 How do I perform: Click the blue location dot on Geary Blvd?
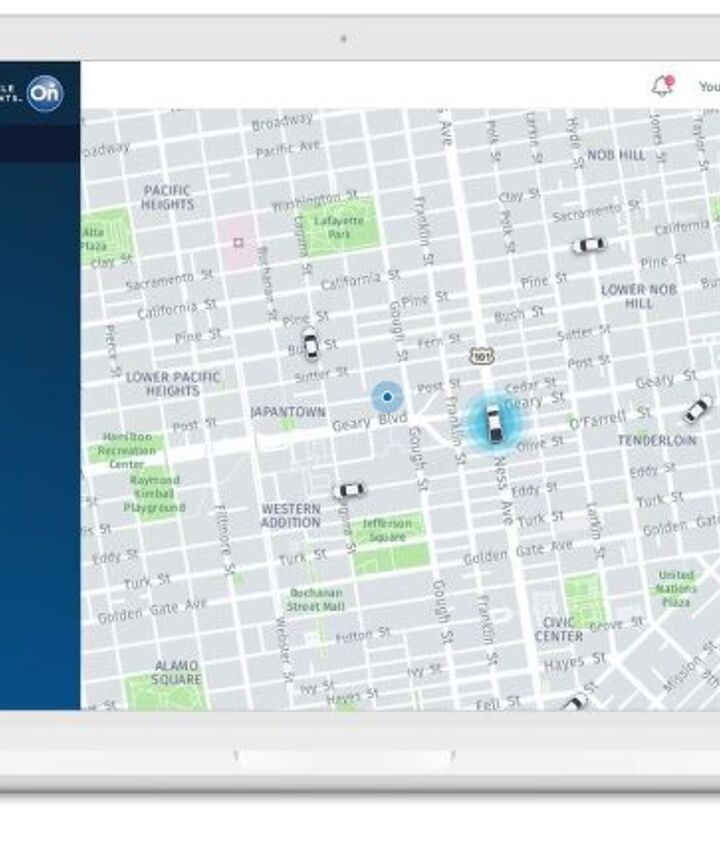pyautogui.click(x=386, y=397)
